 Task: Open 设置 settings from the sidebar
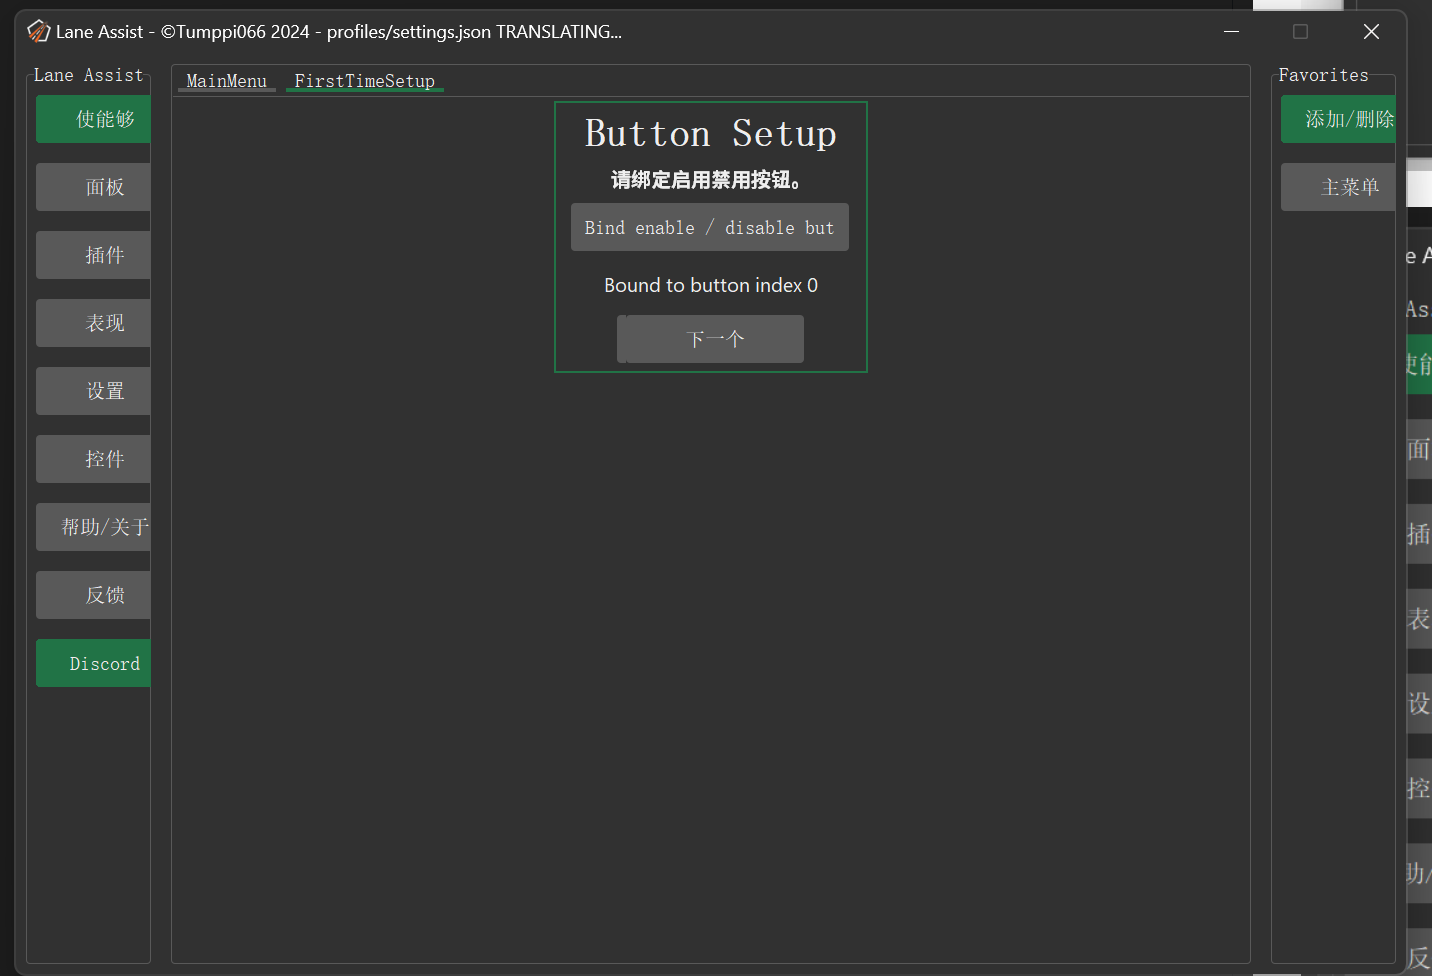[x=94, y=391]
